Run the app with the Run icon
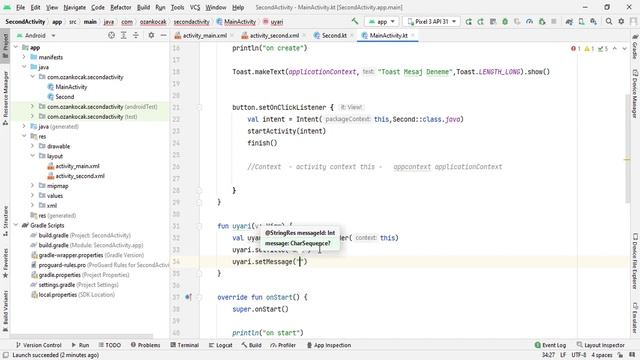 coord(468,22)
